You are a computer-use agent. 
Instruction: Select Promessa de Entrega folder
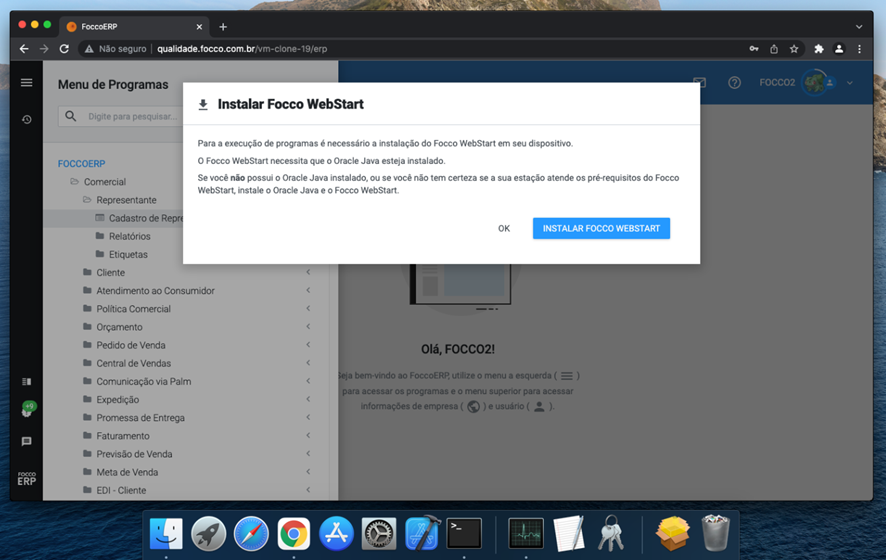tap(134, 418)
